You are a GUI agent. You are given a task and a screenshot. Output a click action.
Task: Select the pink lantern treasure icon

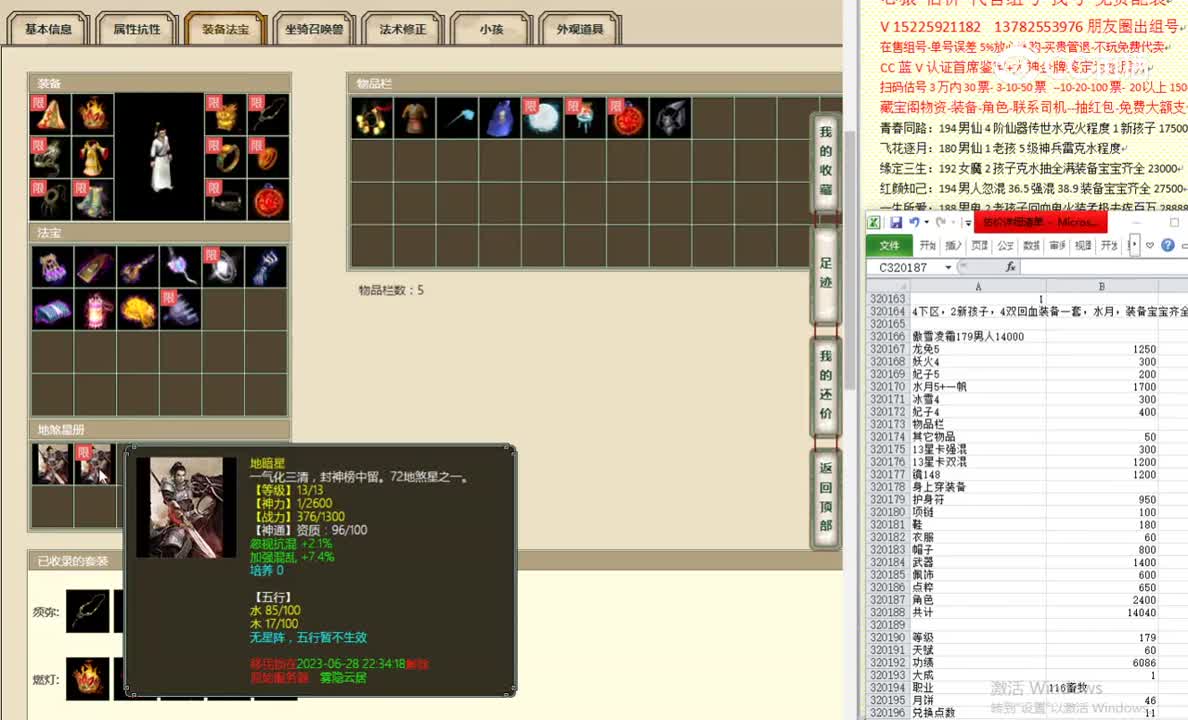[x=95, y=309]
